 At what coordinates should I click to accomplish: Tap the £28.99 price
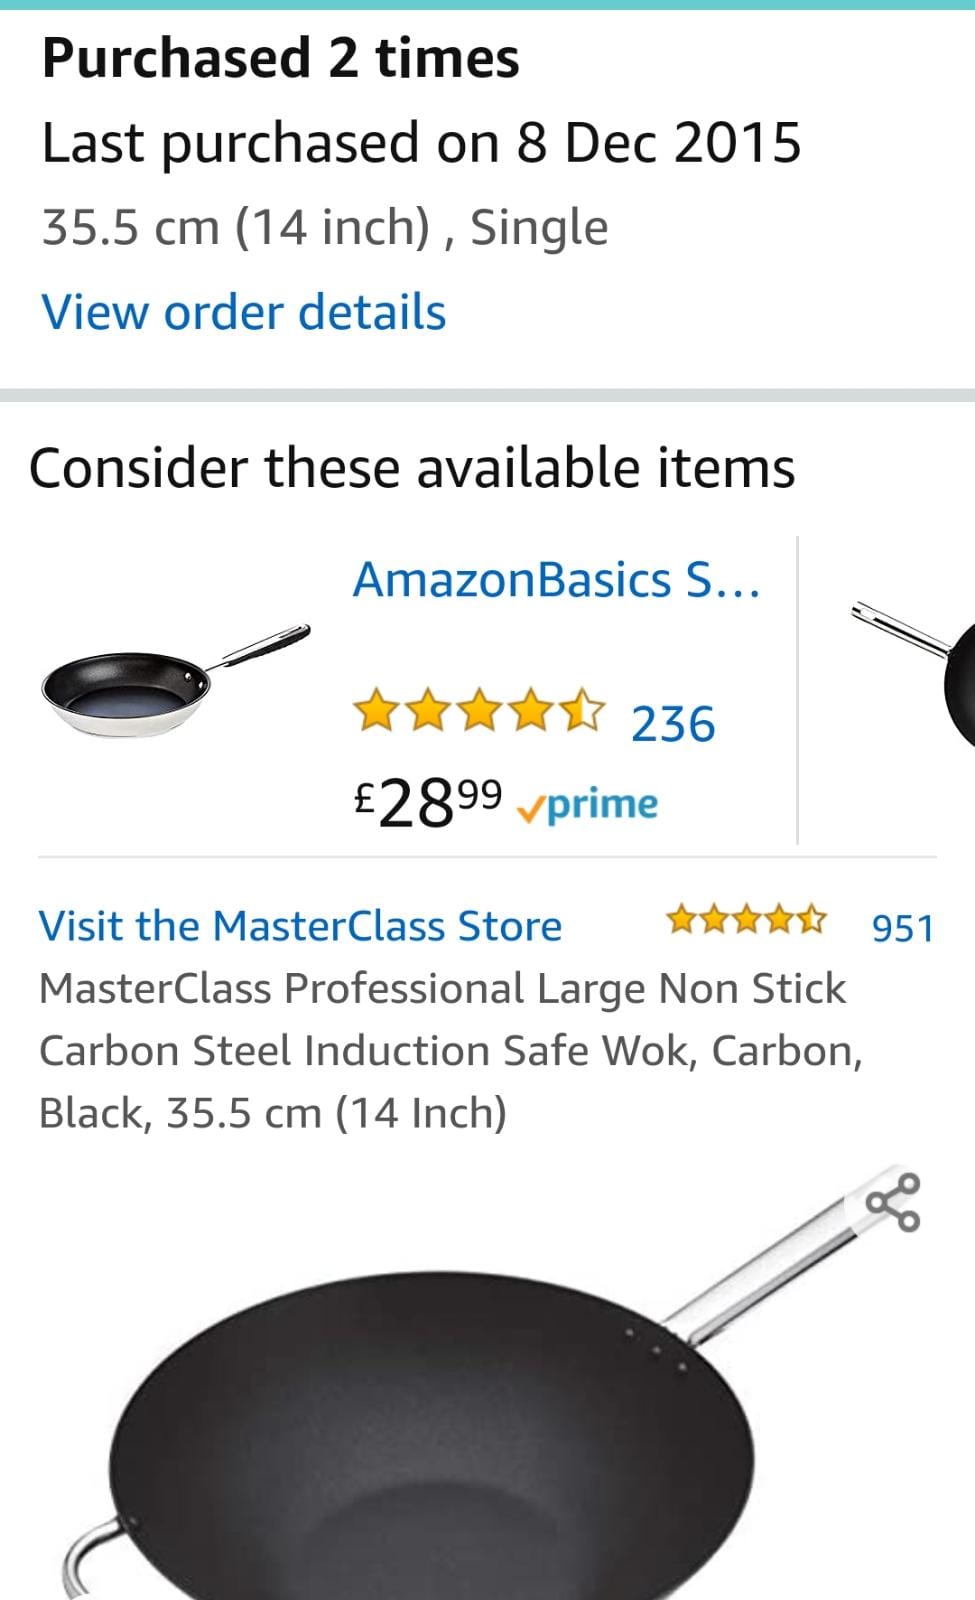click(428, 803)
